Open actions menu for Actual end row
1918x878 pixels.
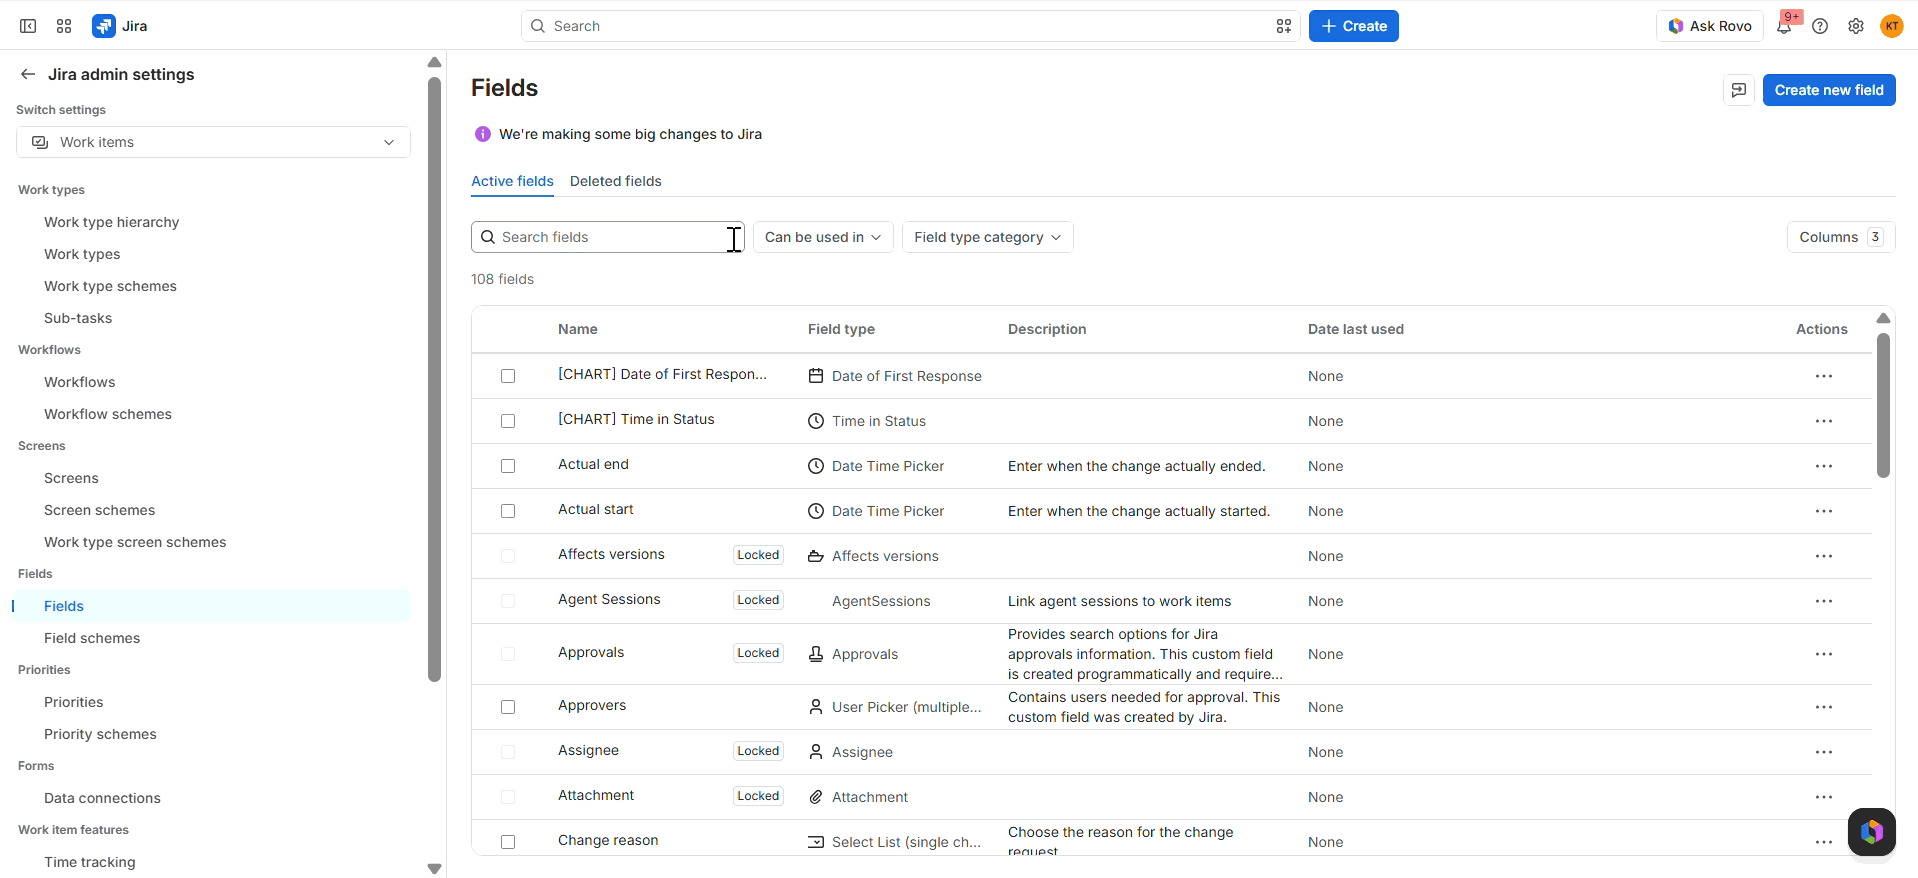point(1824,466)
